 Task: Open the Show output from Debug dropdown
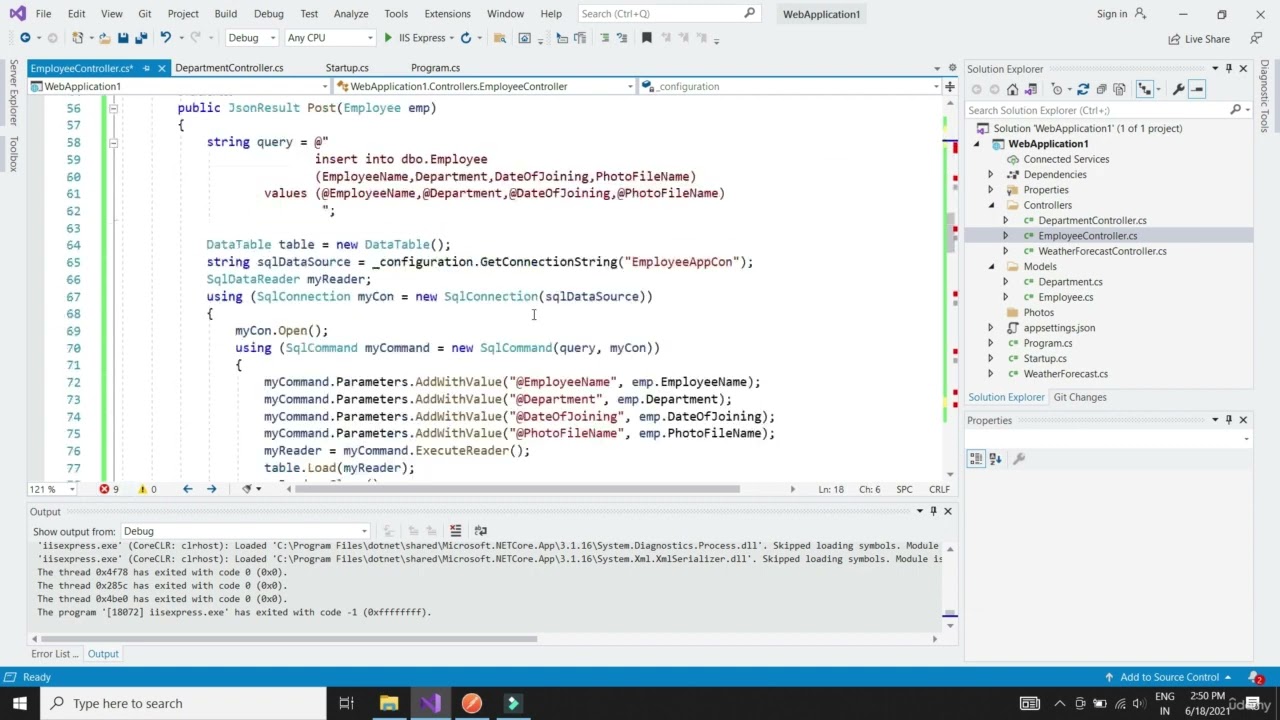tap(245, 531)
